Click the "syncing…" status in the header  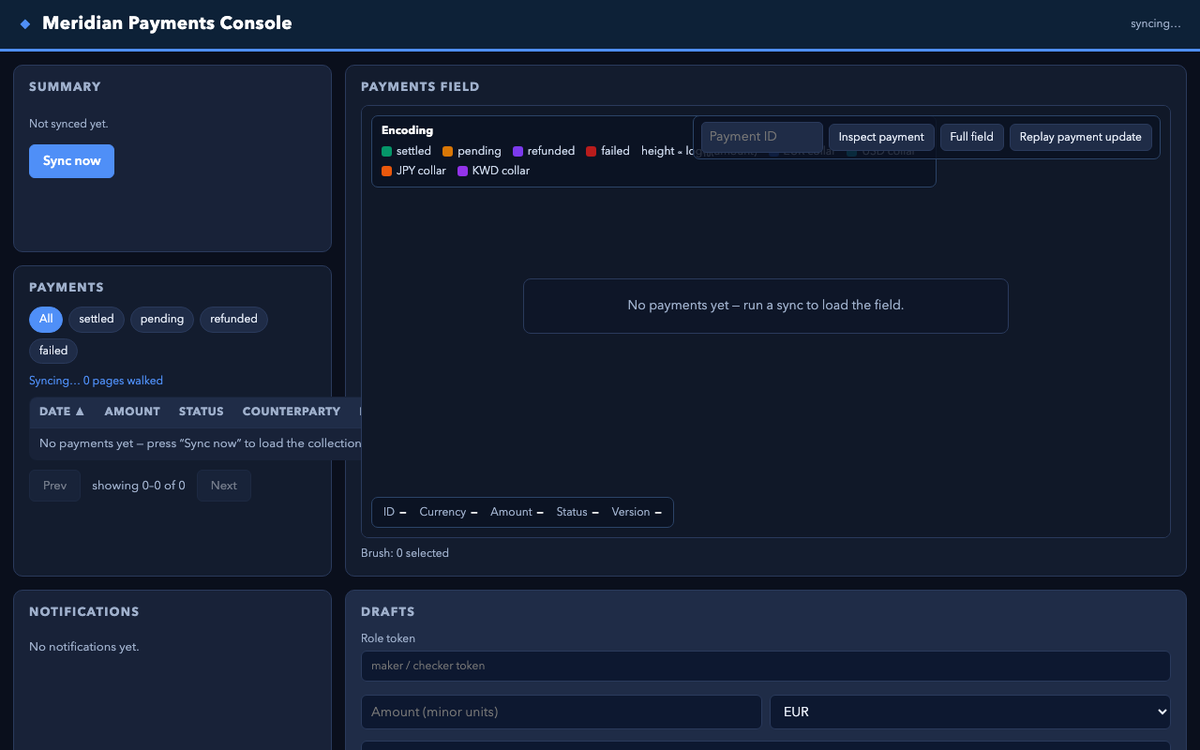point(1156,24)
